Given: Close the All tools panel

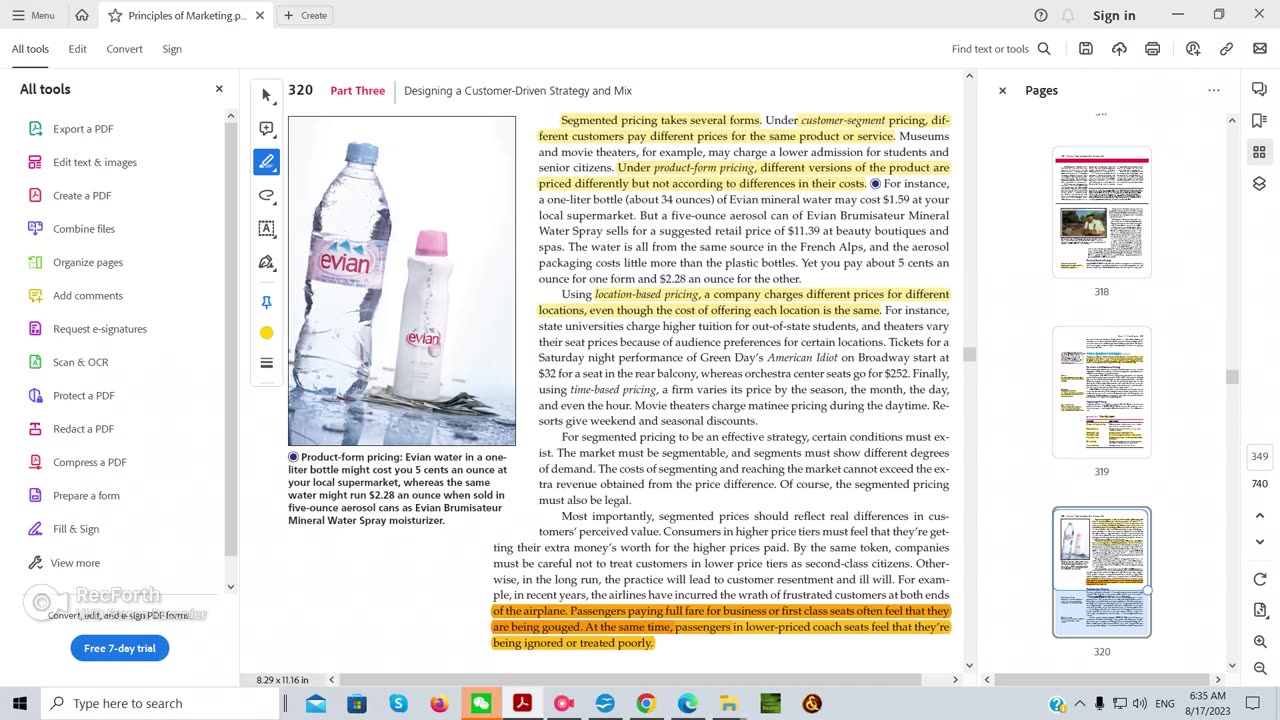Looking at the screenshot, I should 219,89.
